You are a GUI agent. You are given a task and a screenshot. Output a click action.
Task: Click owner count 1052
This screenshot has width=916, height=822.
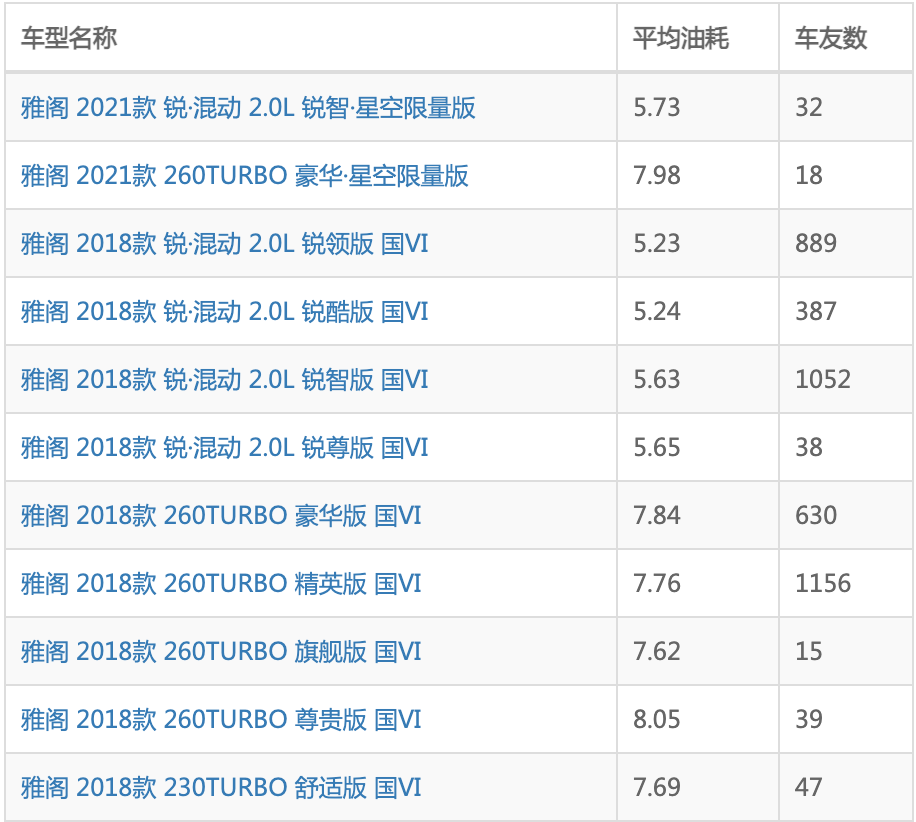tap(823, 380)
